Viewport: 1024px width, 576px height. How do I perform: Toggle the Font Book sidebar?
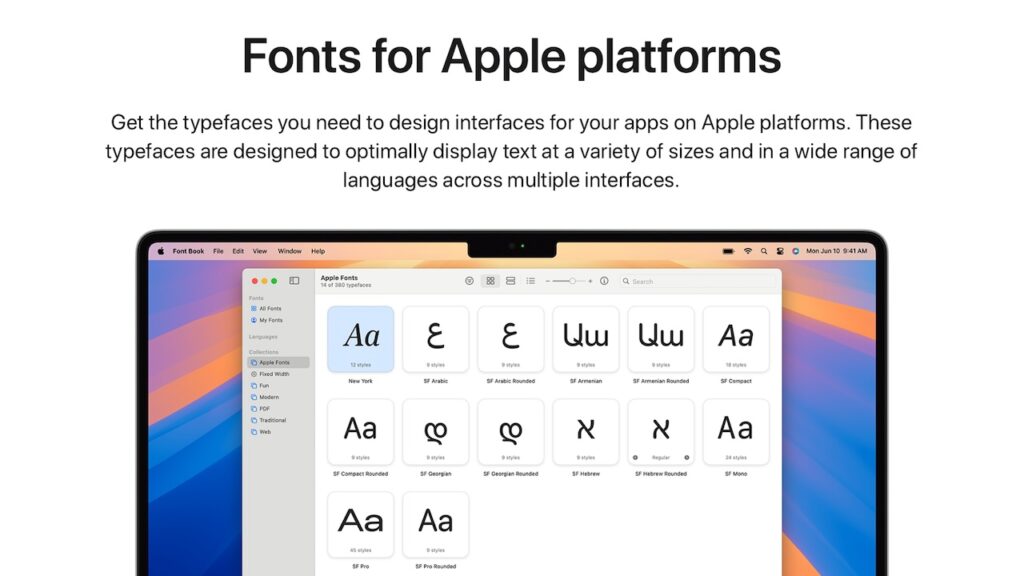coord(294,281)
